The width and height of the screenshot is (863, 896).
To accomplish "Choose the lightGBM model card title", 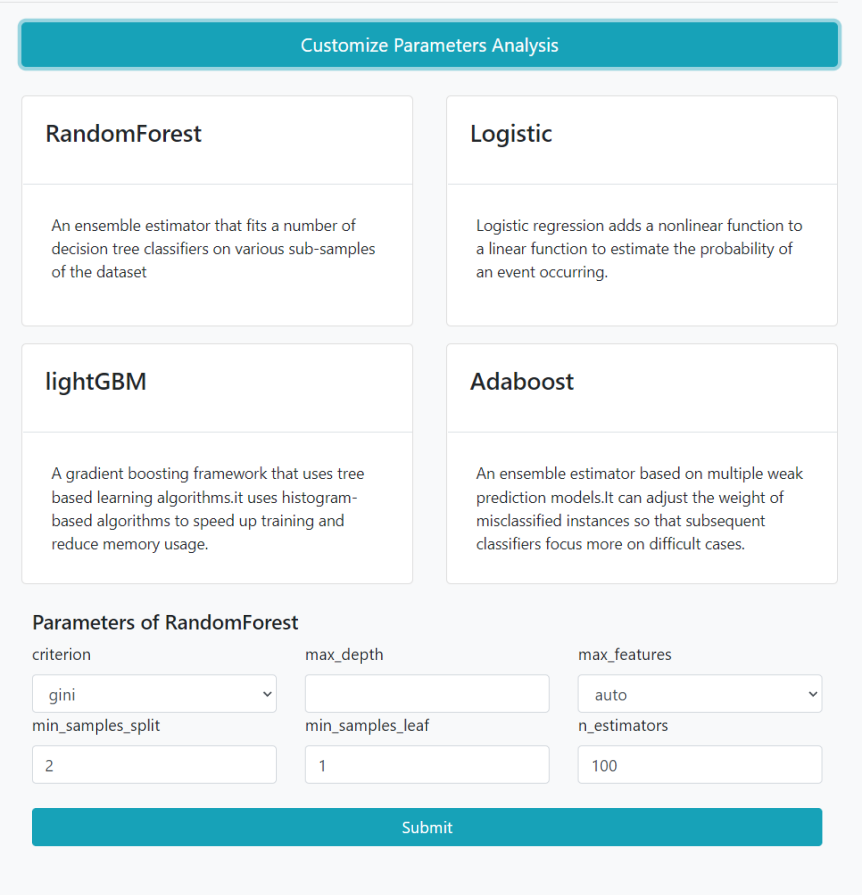I will coord(96,382).
